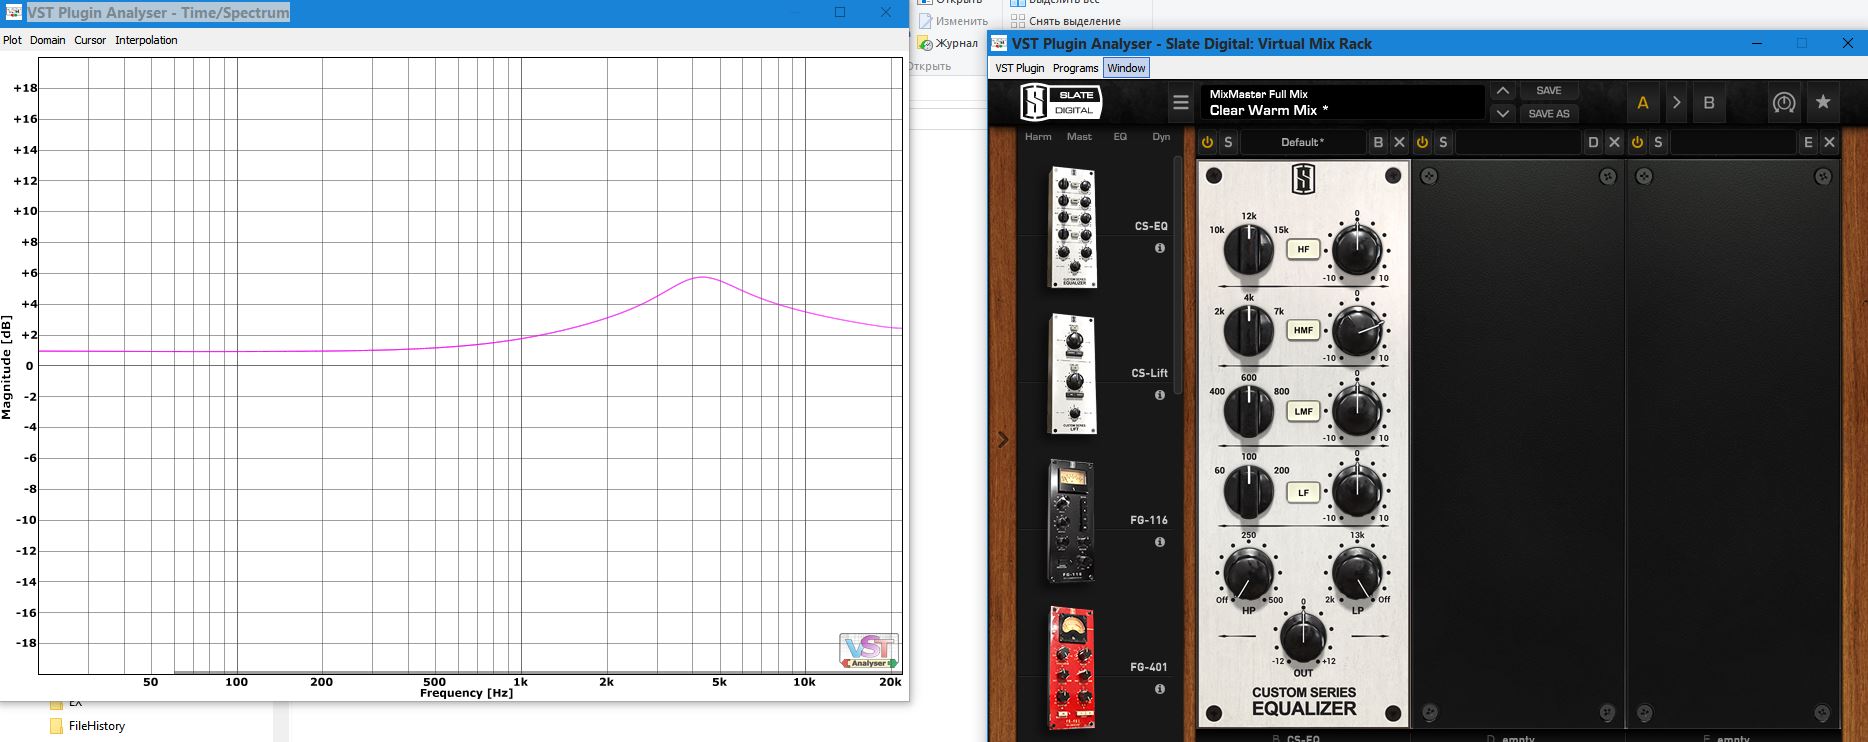Copy setting A to B with arrow
This screenshot has width=1868, height=742.
1677,102
